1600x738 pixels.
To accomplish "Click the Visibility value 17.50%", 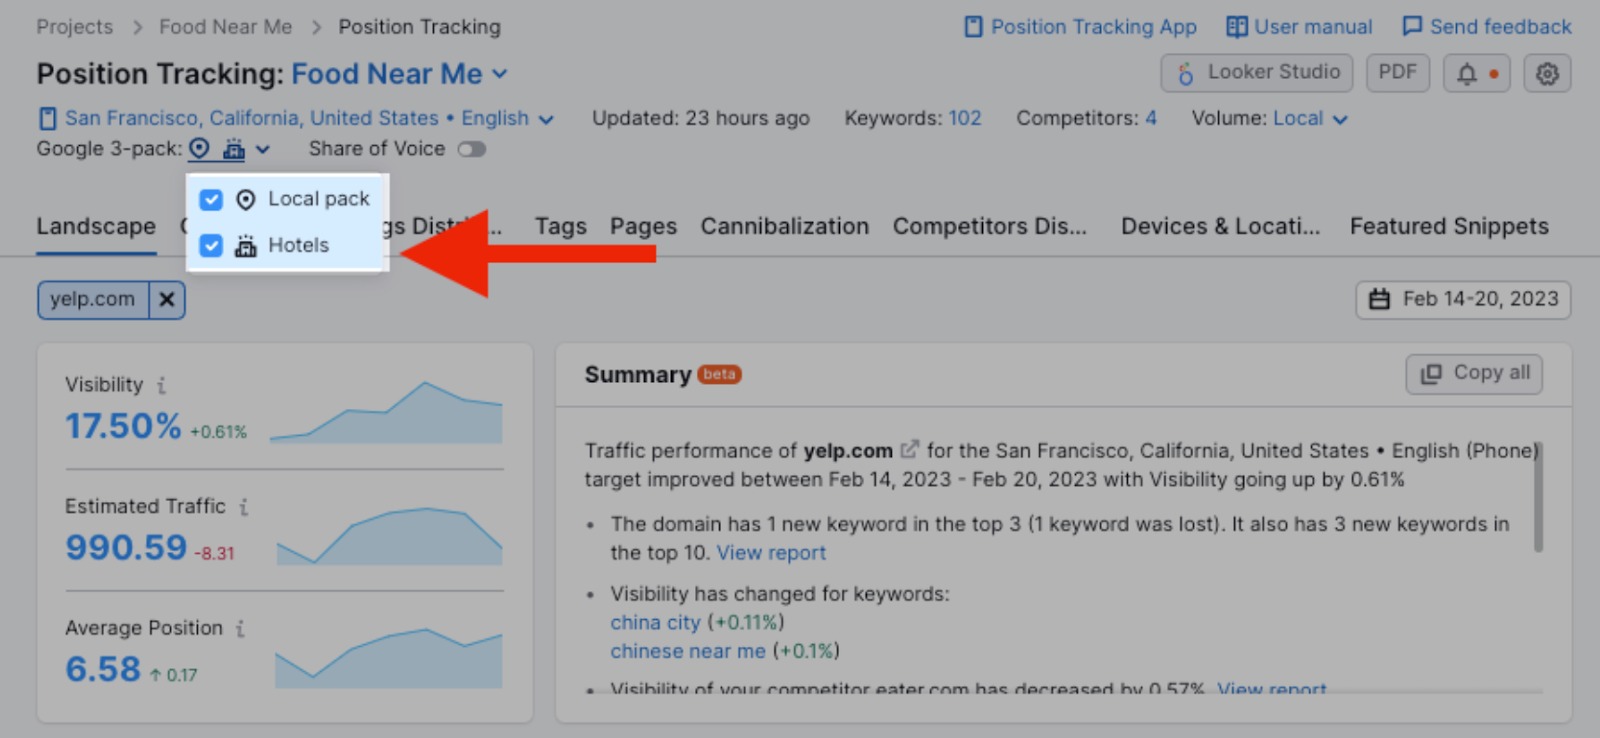I will (123, 426).
